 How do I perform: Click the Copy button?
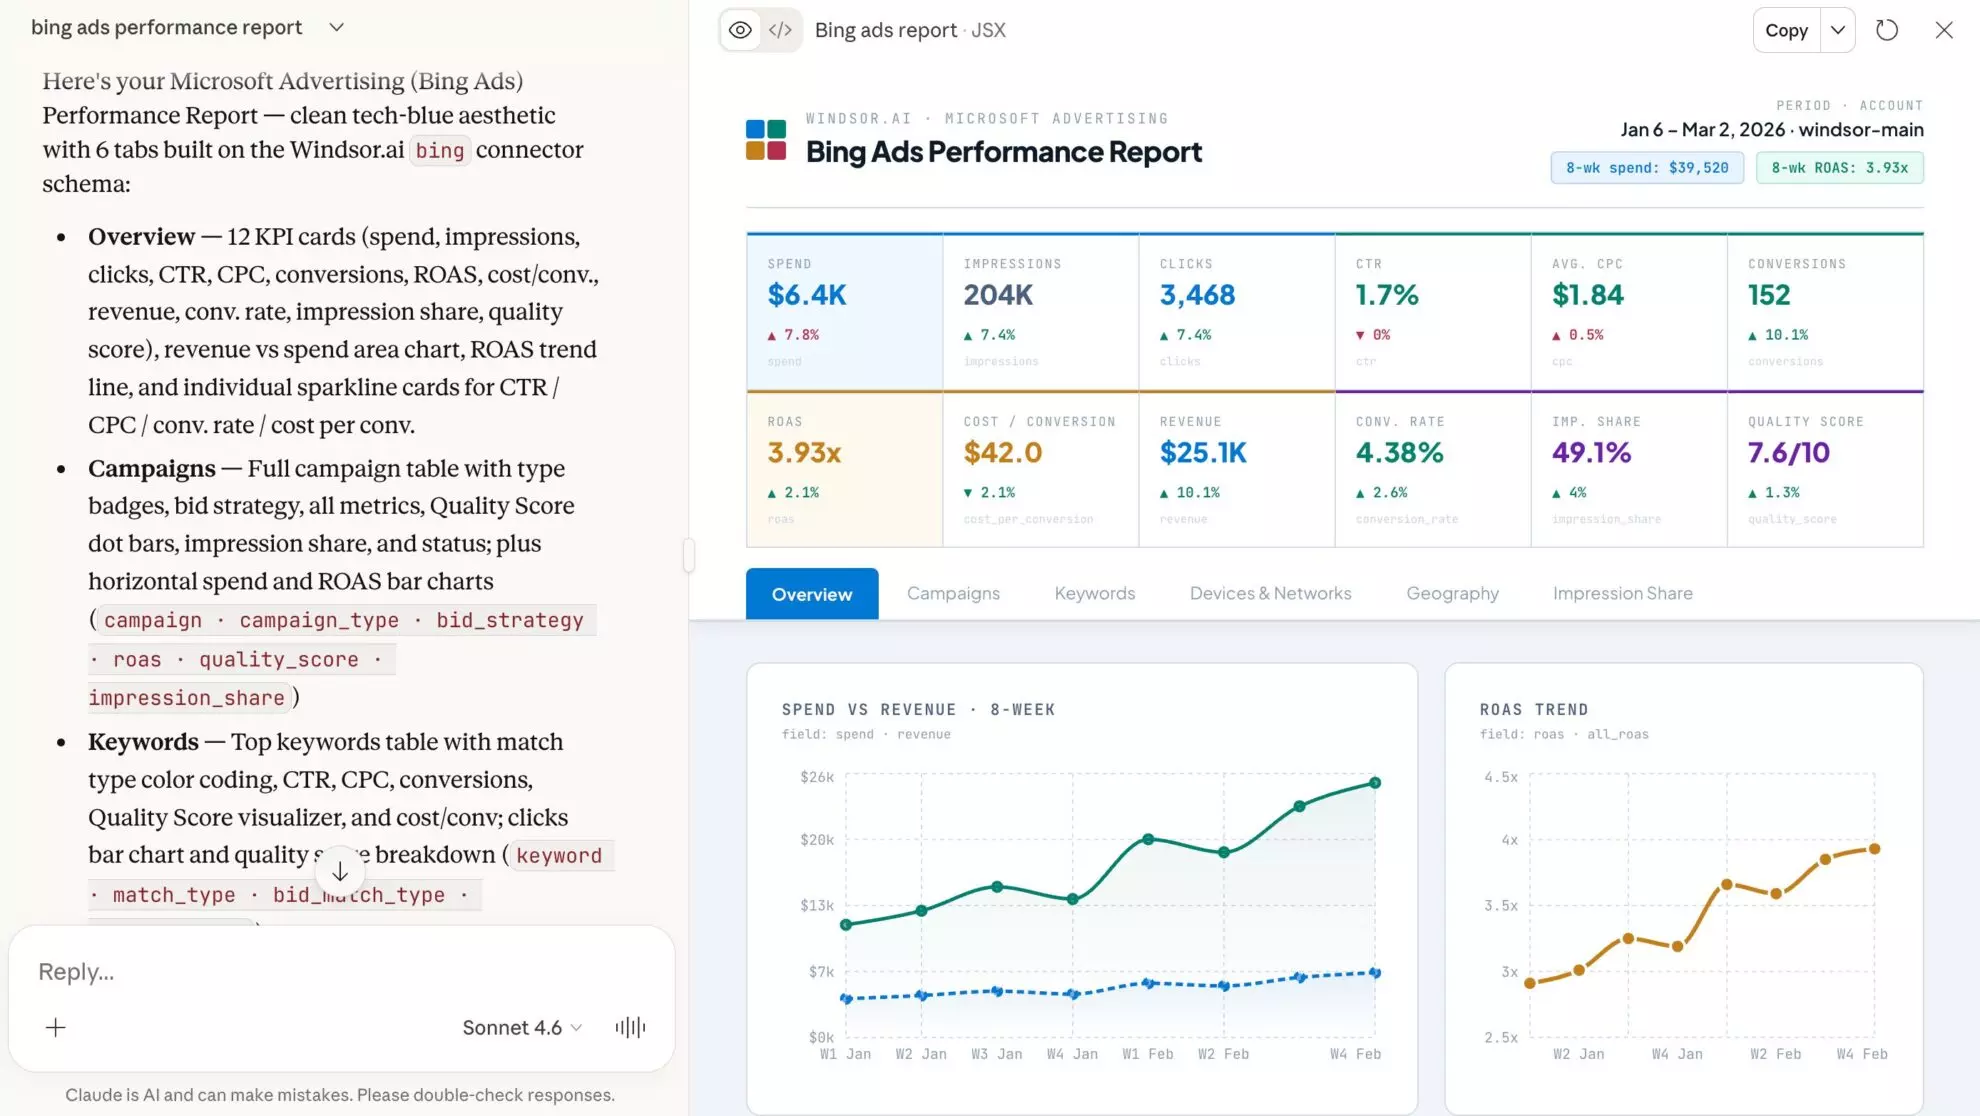1786,30
